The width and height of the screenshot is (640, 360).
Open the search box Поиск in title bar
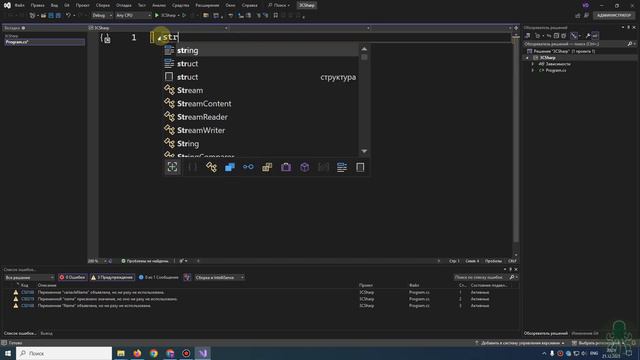coord(279,5)
